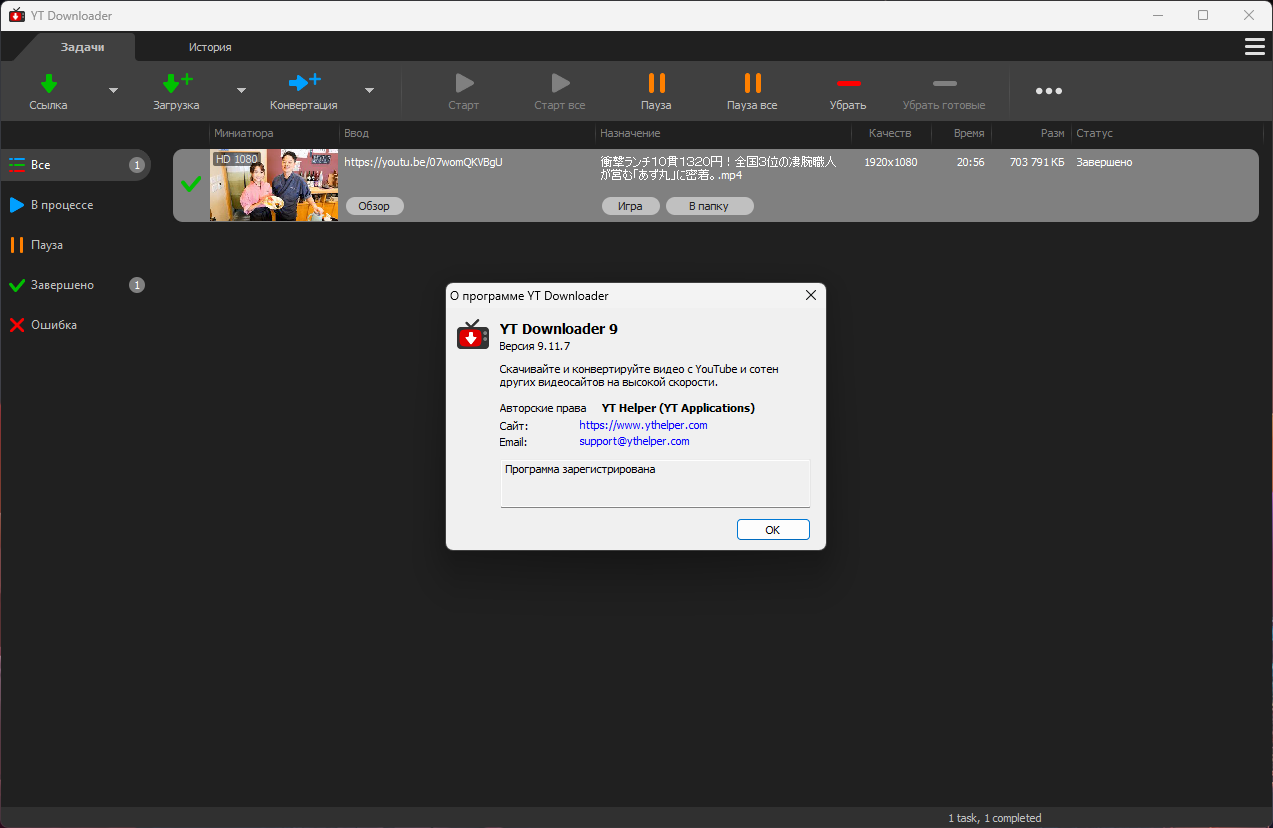The image size is (1273, 828).
Task: Click OK in the about dialog
Action: pyautogui.click(x=773, y=530)
